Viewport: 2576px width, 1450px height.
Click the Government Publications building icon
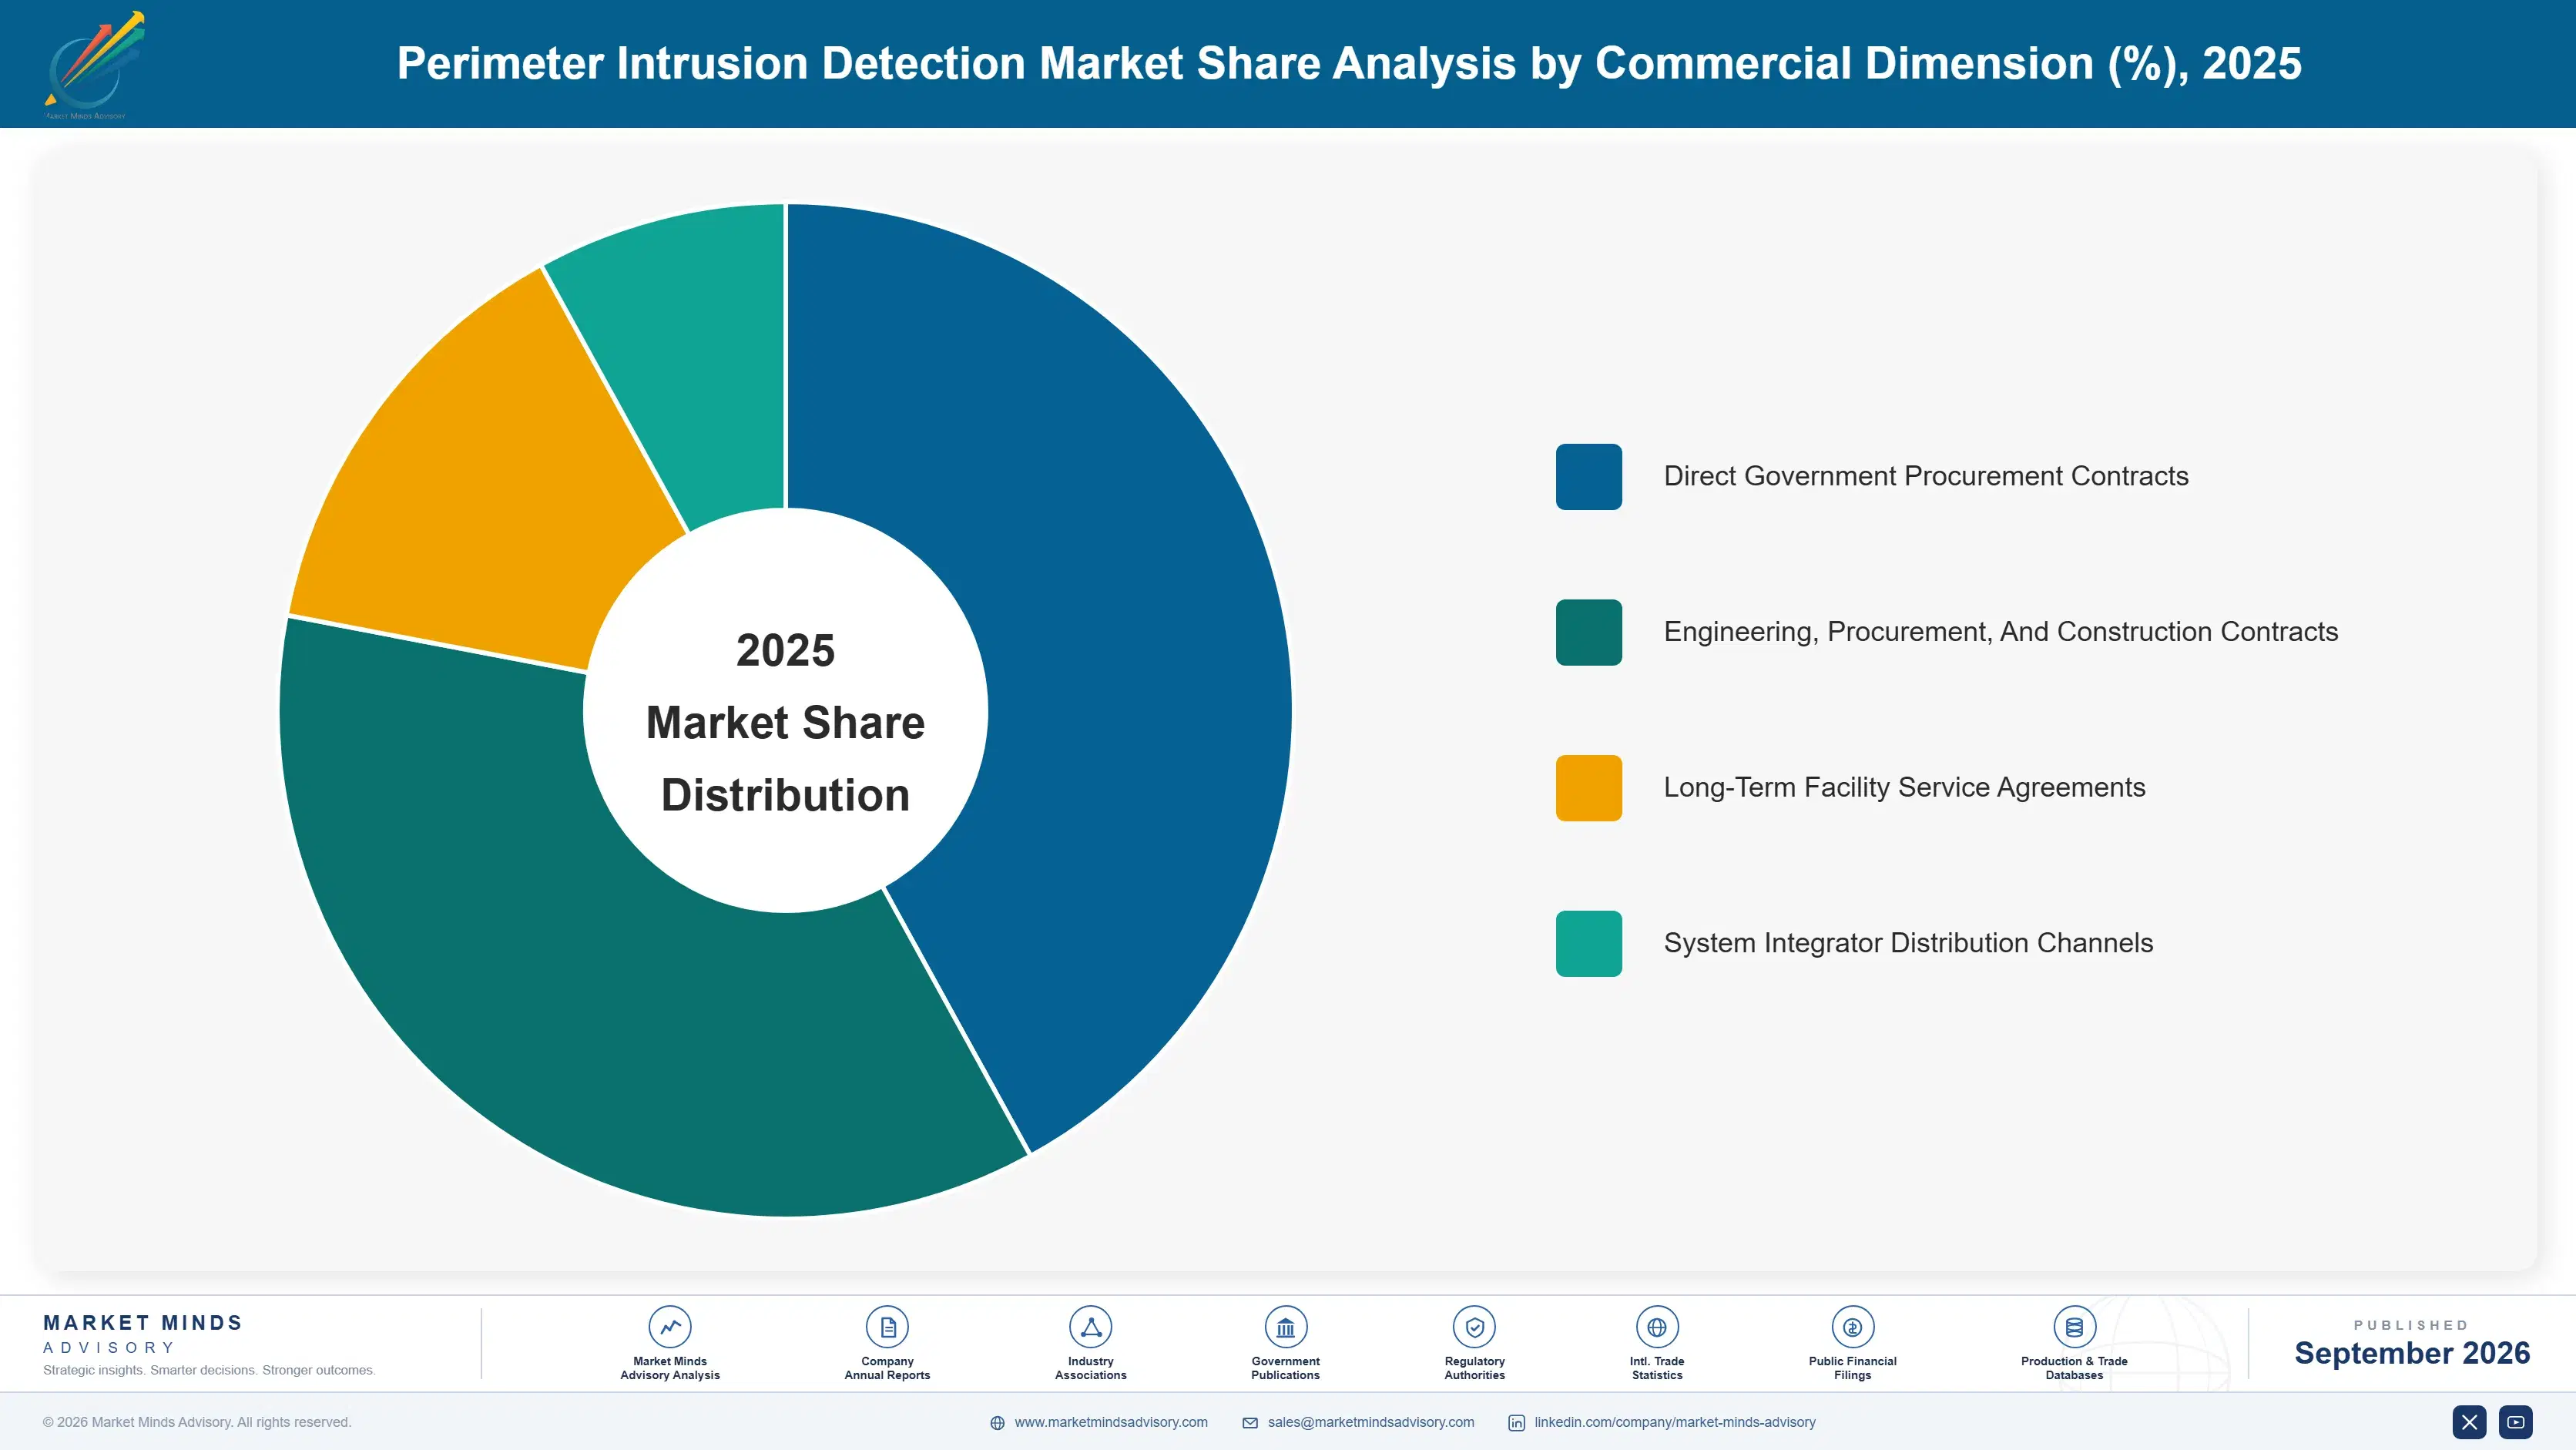[1285, 1327]
